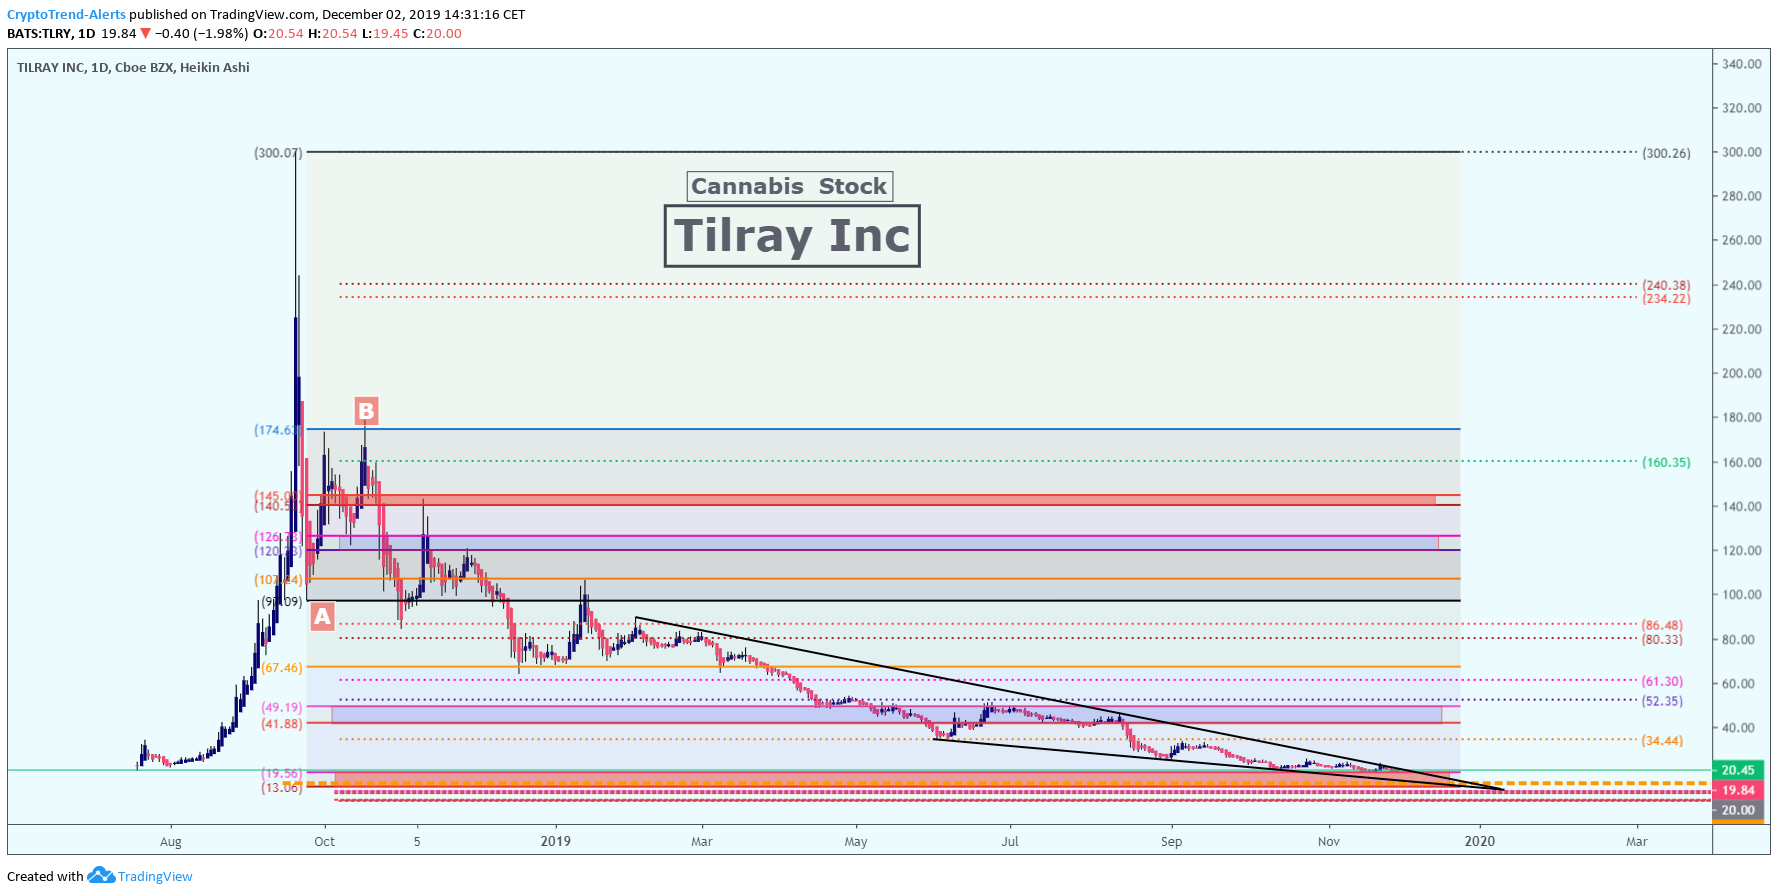Screen dimensions: 1778x895
Task: Click the 'BATS:TLRY, 1D' symbol text
Action: 51,33
